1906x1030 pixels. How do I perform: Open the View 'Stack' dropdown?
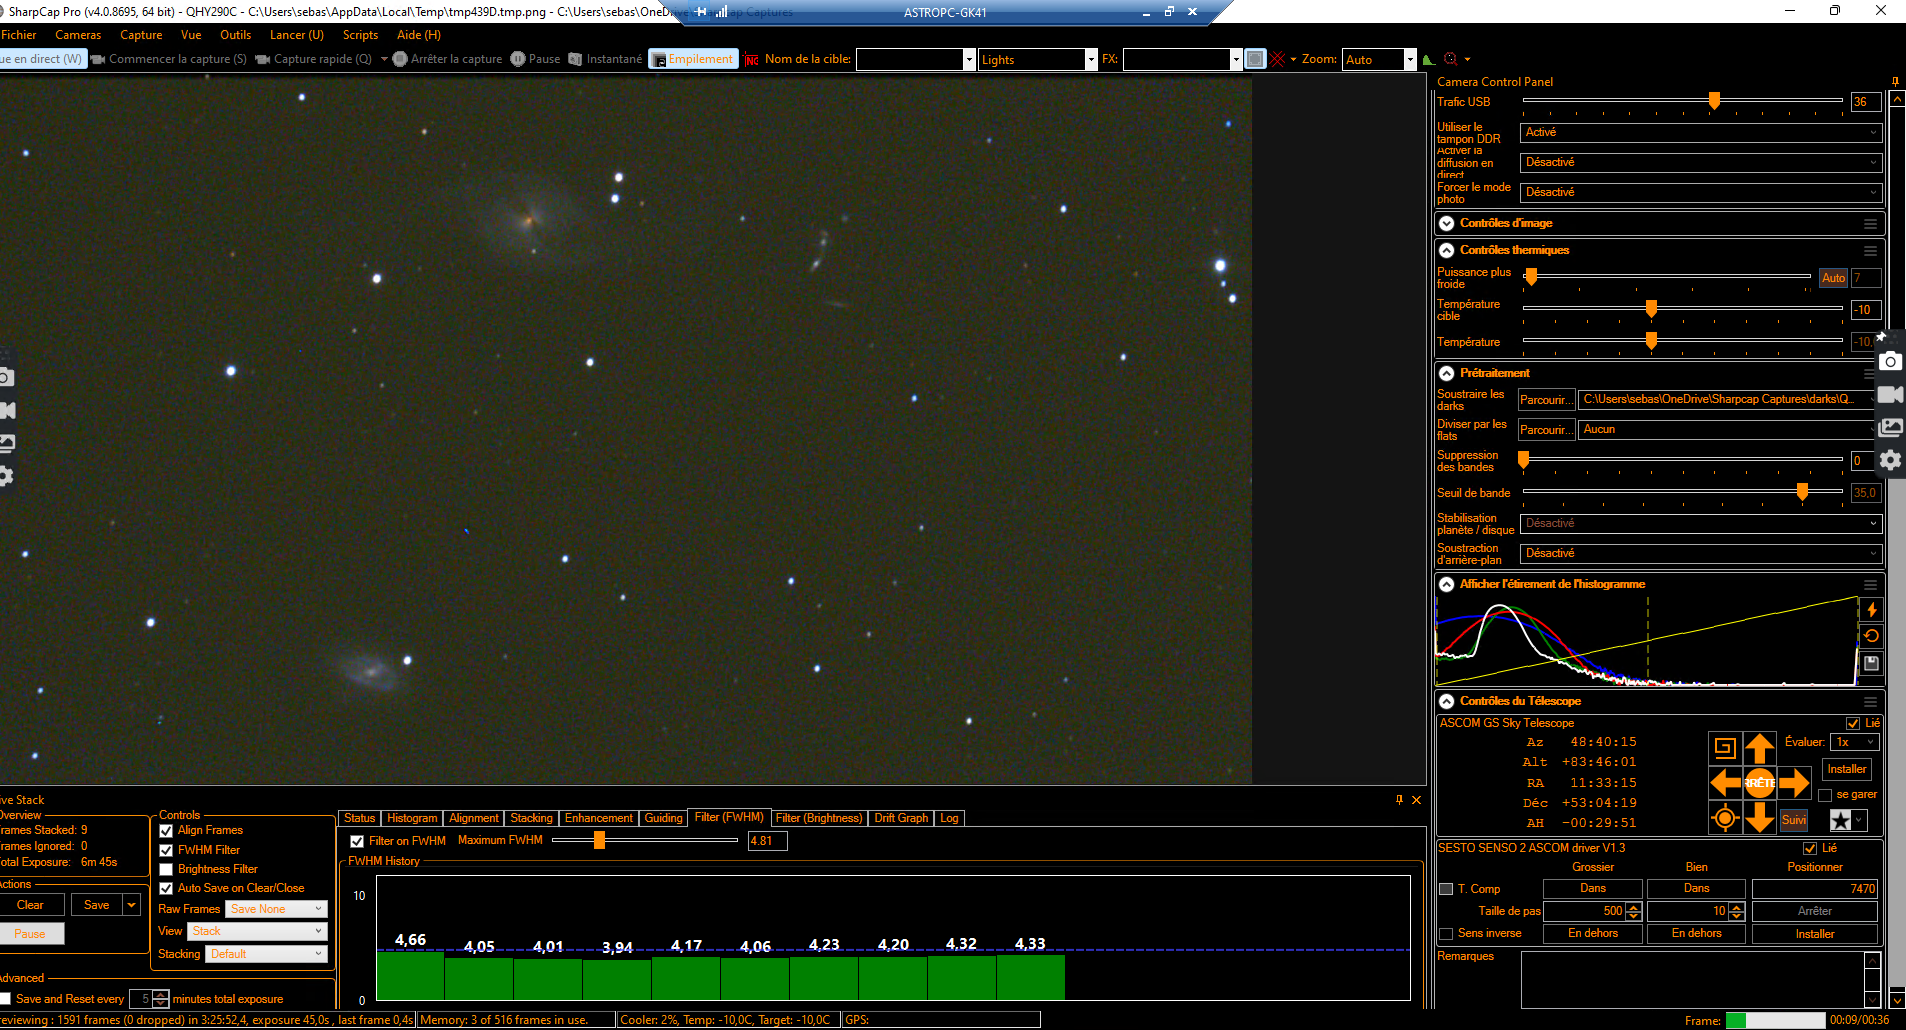(x=257, y=931)
